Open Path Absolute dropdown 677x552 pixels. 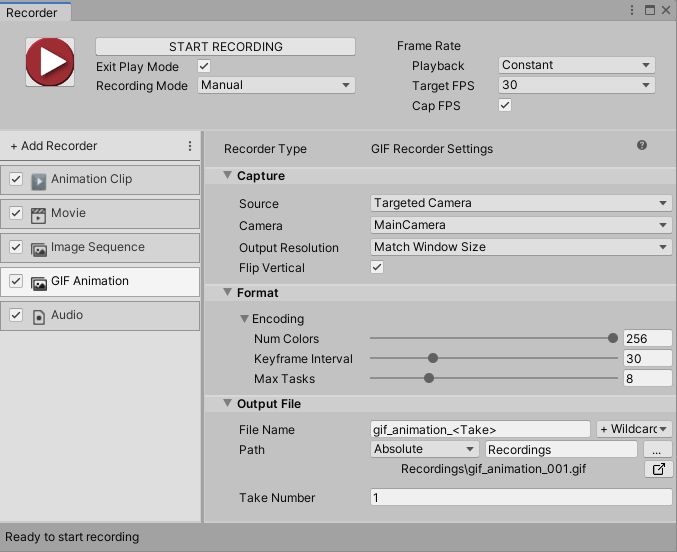pyautogui.click(x=424, y=449)
